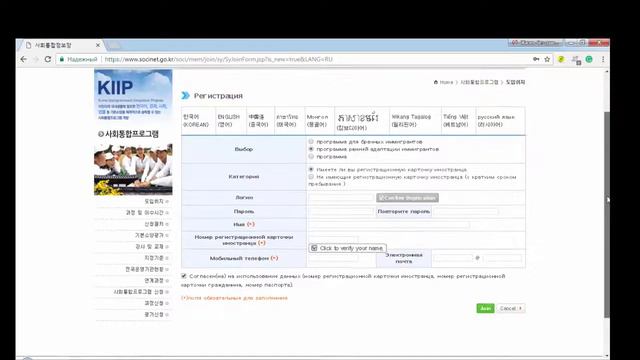
Task: Close the browser tab with its X
Action: (x=98, y=45)
